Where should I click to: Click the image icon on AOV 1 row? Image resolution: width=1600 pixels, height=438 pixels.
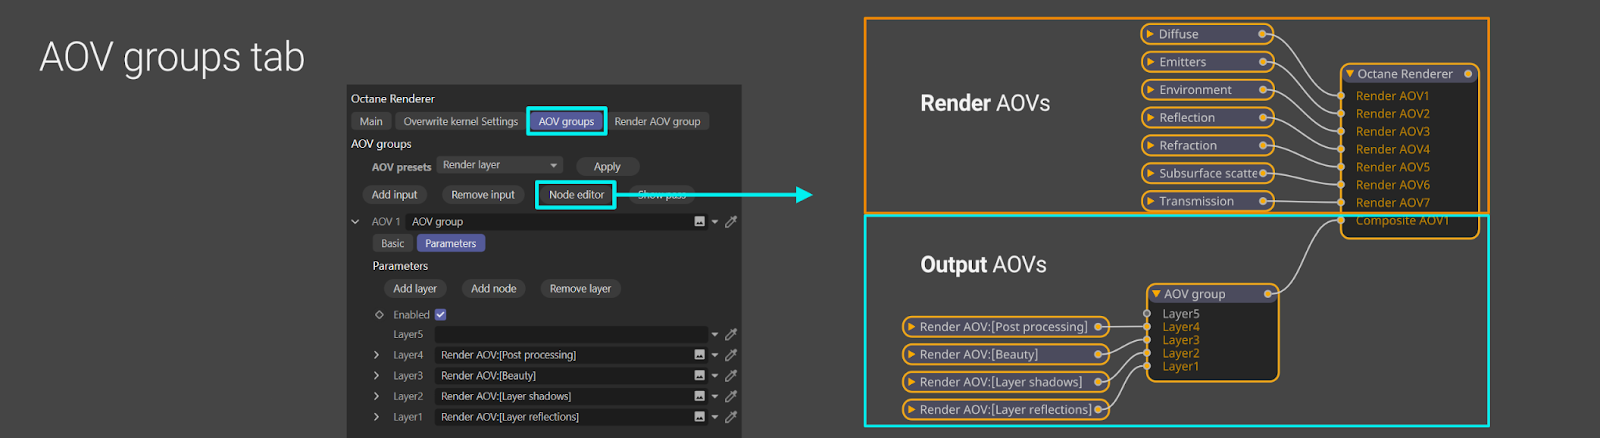click(700, 222)
